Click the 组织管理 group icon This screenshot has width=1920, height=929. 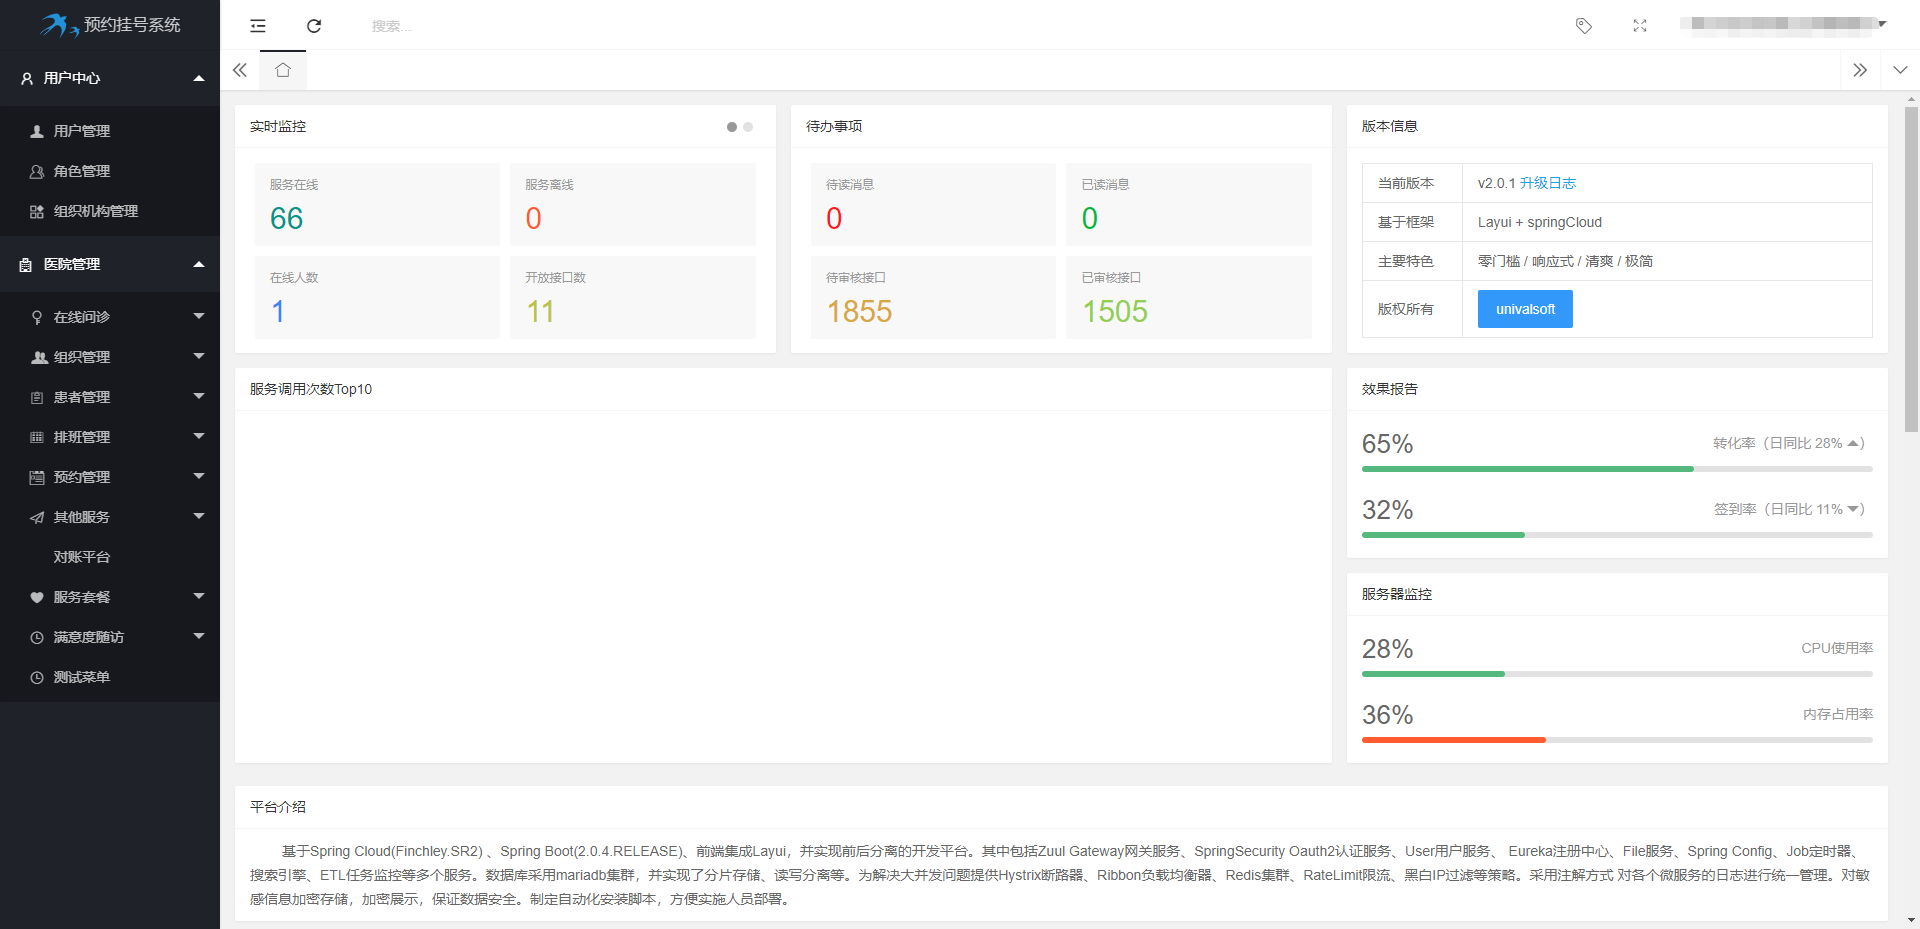tap(39, 357)
